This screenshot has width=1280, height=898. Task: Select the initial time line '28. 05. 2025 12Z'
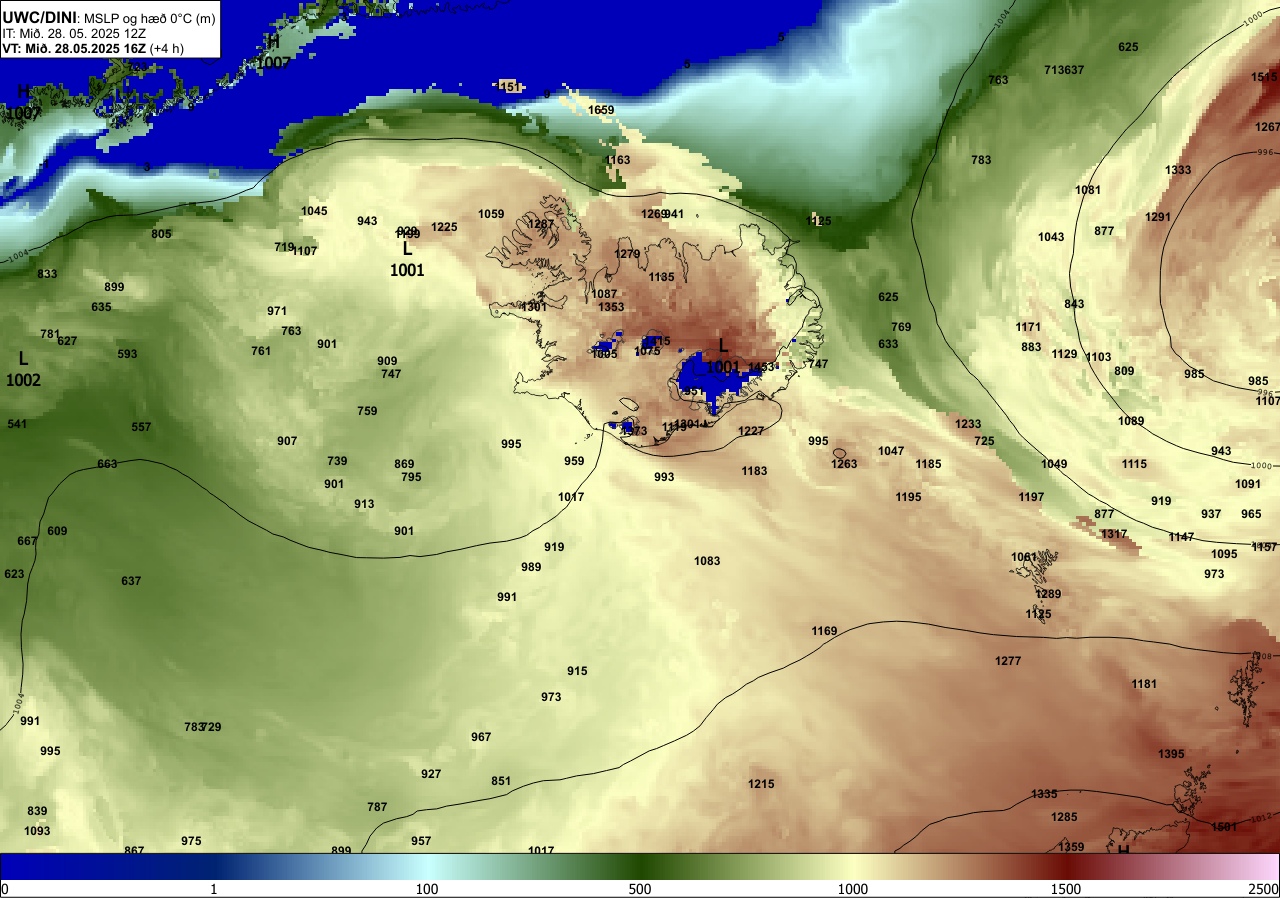[95, 33]
